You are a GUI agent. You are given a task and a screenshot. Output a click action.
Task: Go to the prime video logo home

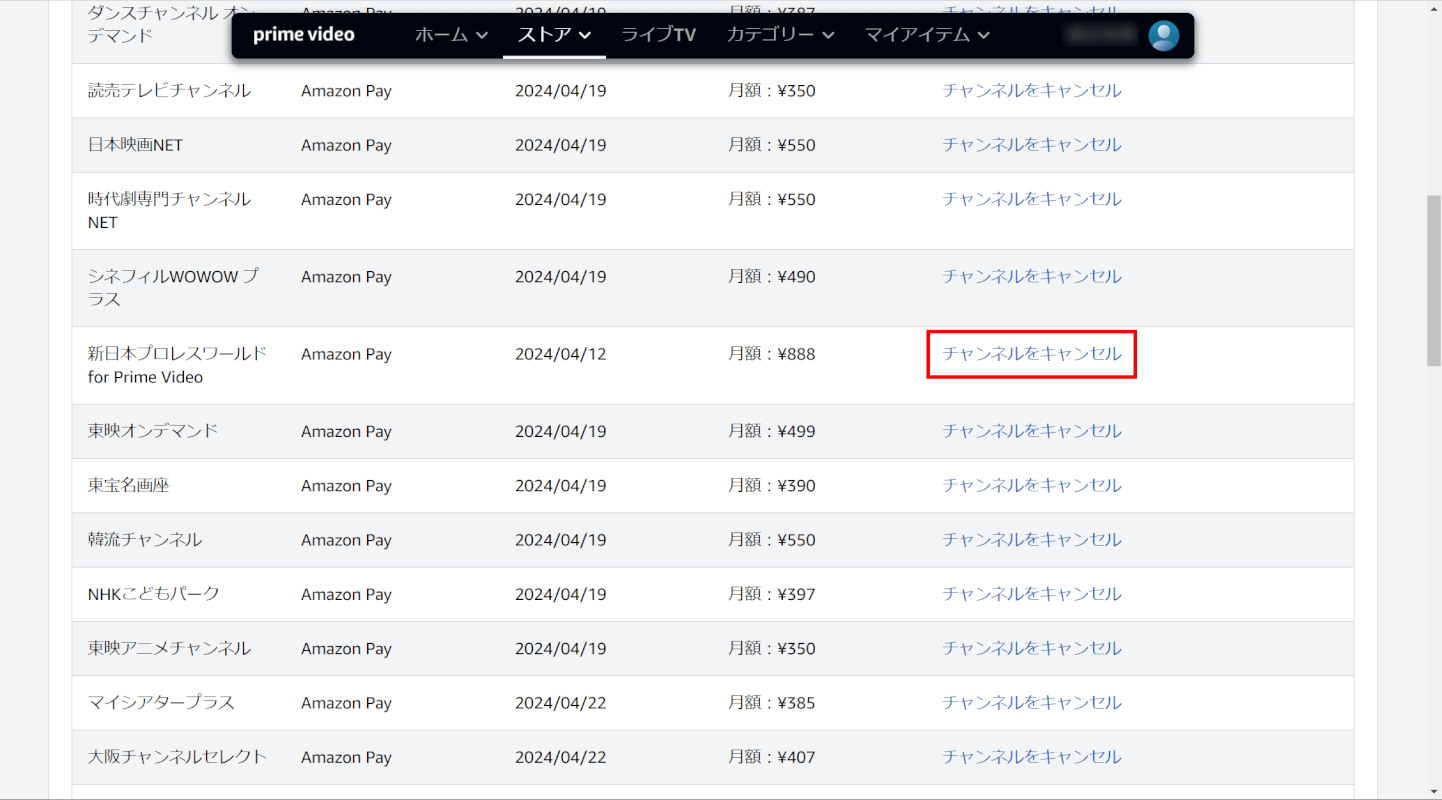point(304,35)
